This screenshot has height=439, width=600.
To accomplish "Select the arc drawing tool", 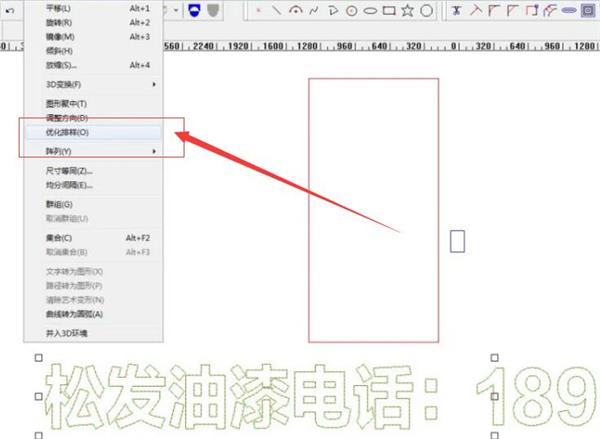I will pyautogui.click(x=295, y=10).
